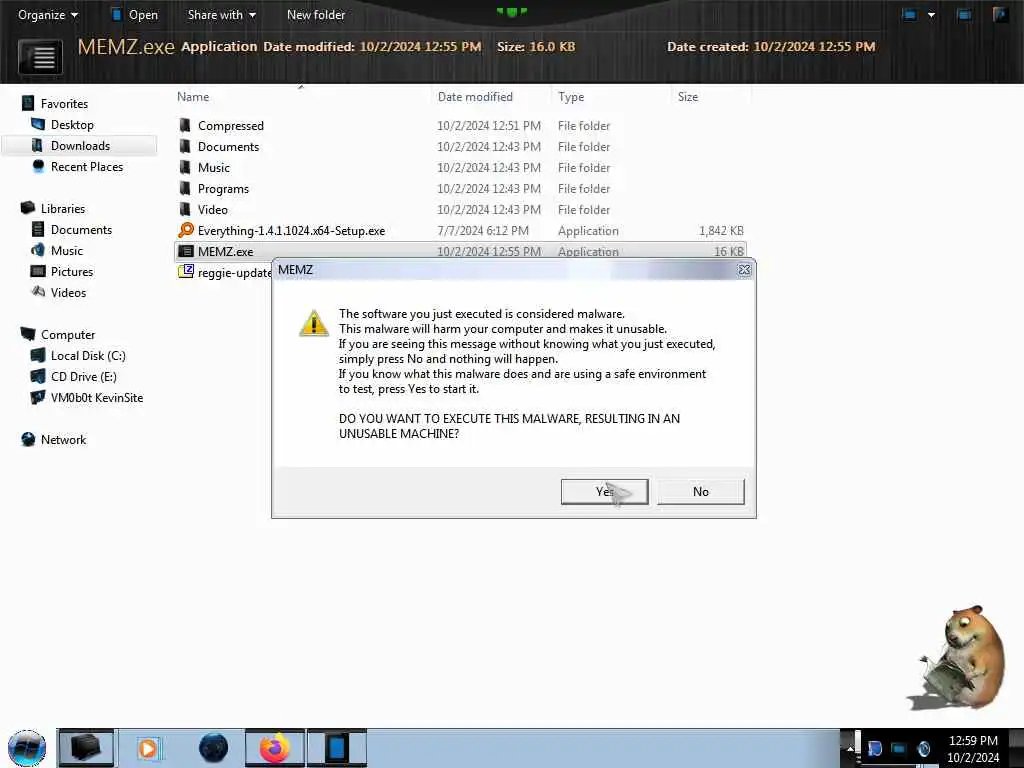This screenshot has width=1024, height=768.
Task: Click the Date modified value in details pane
Action: pos(421,46)
